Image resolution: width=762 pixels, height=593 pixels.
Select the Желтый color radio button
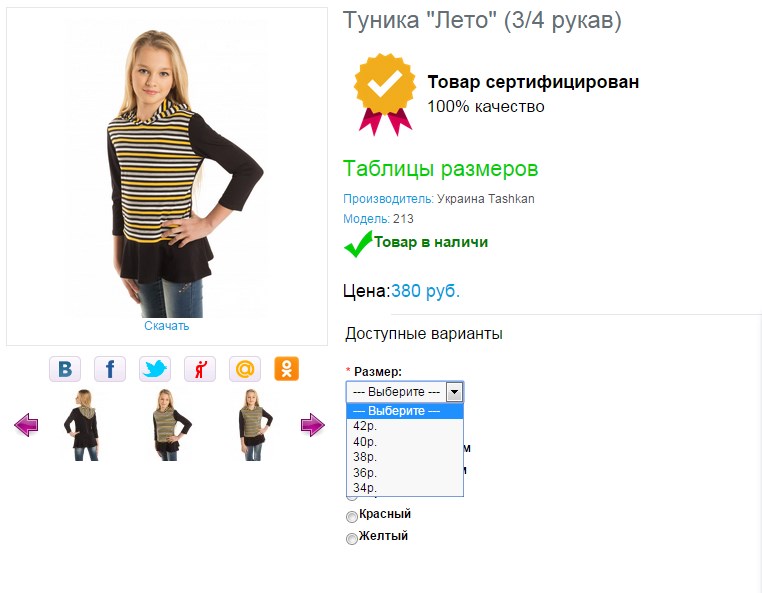pyautogui.click(x=351, y=539)
